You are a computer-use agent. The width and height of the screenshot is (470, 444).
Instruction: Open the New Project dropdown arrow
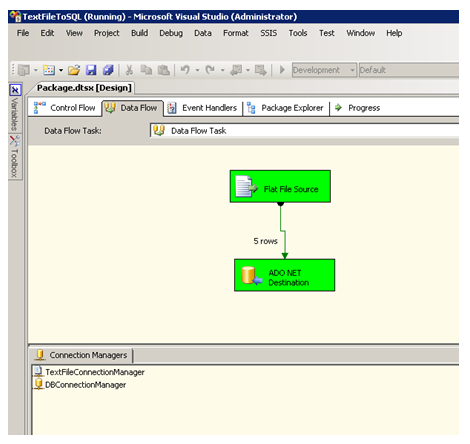coord(36,70)
